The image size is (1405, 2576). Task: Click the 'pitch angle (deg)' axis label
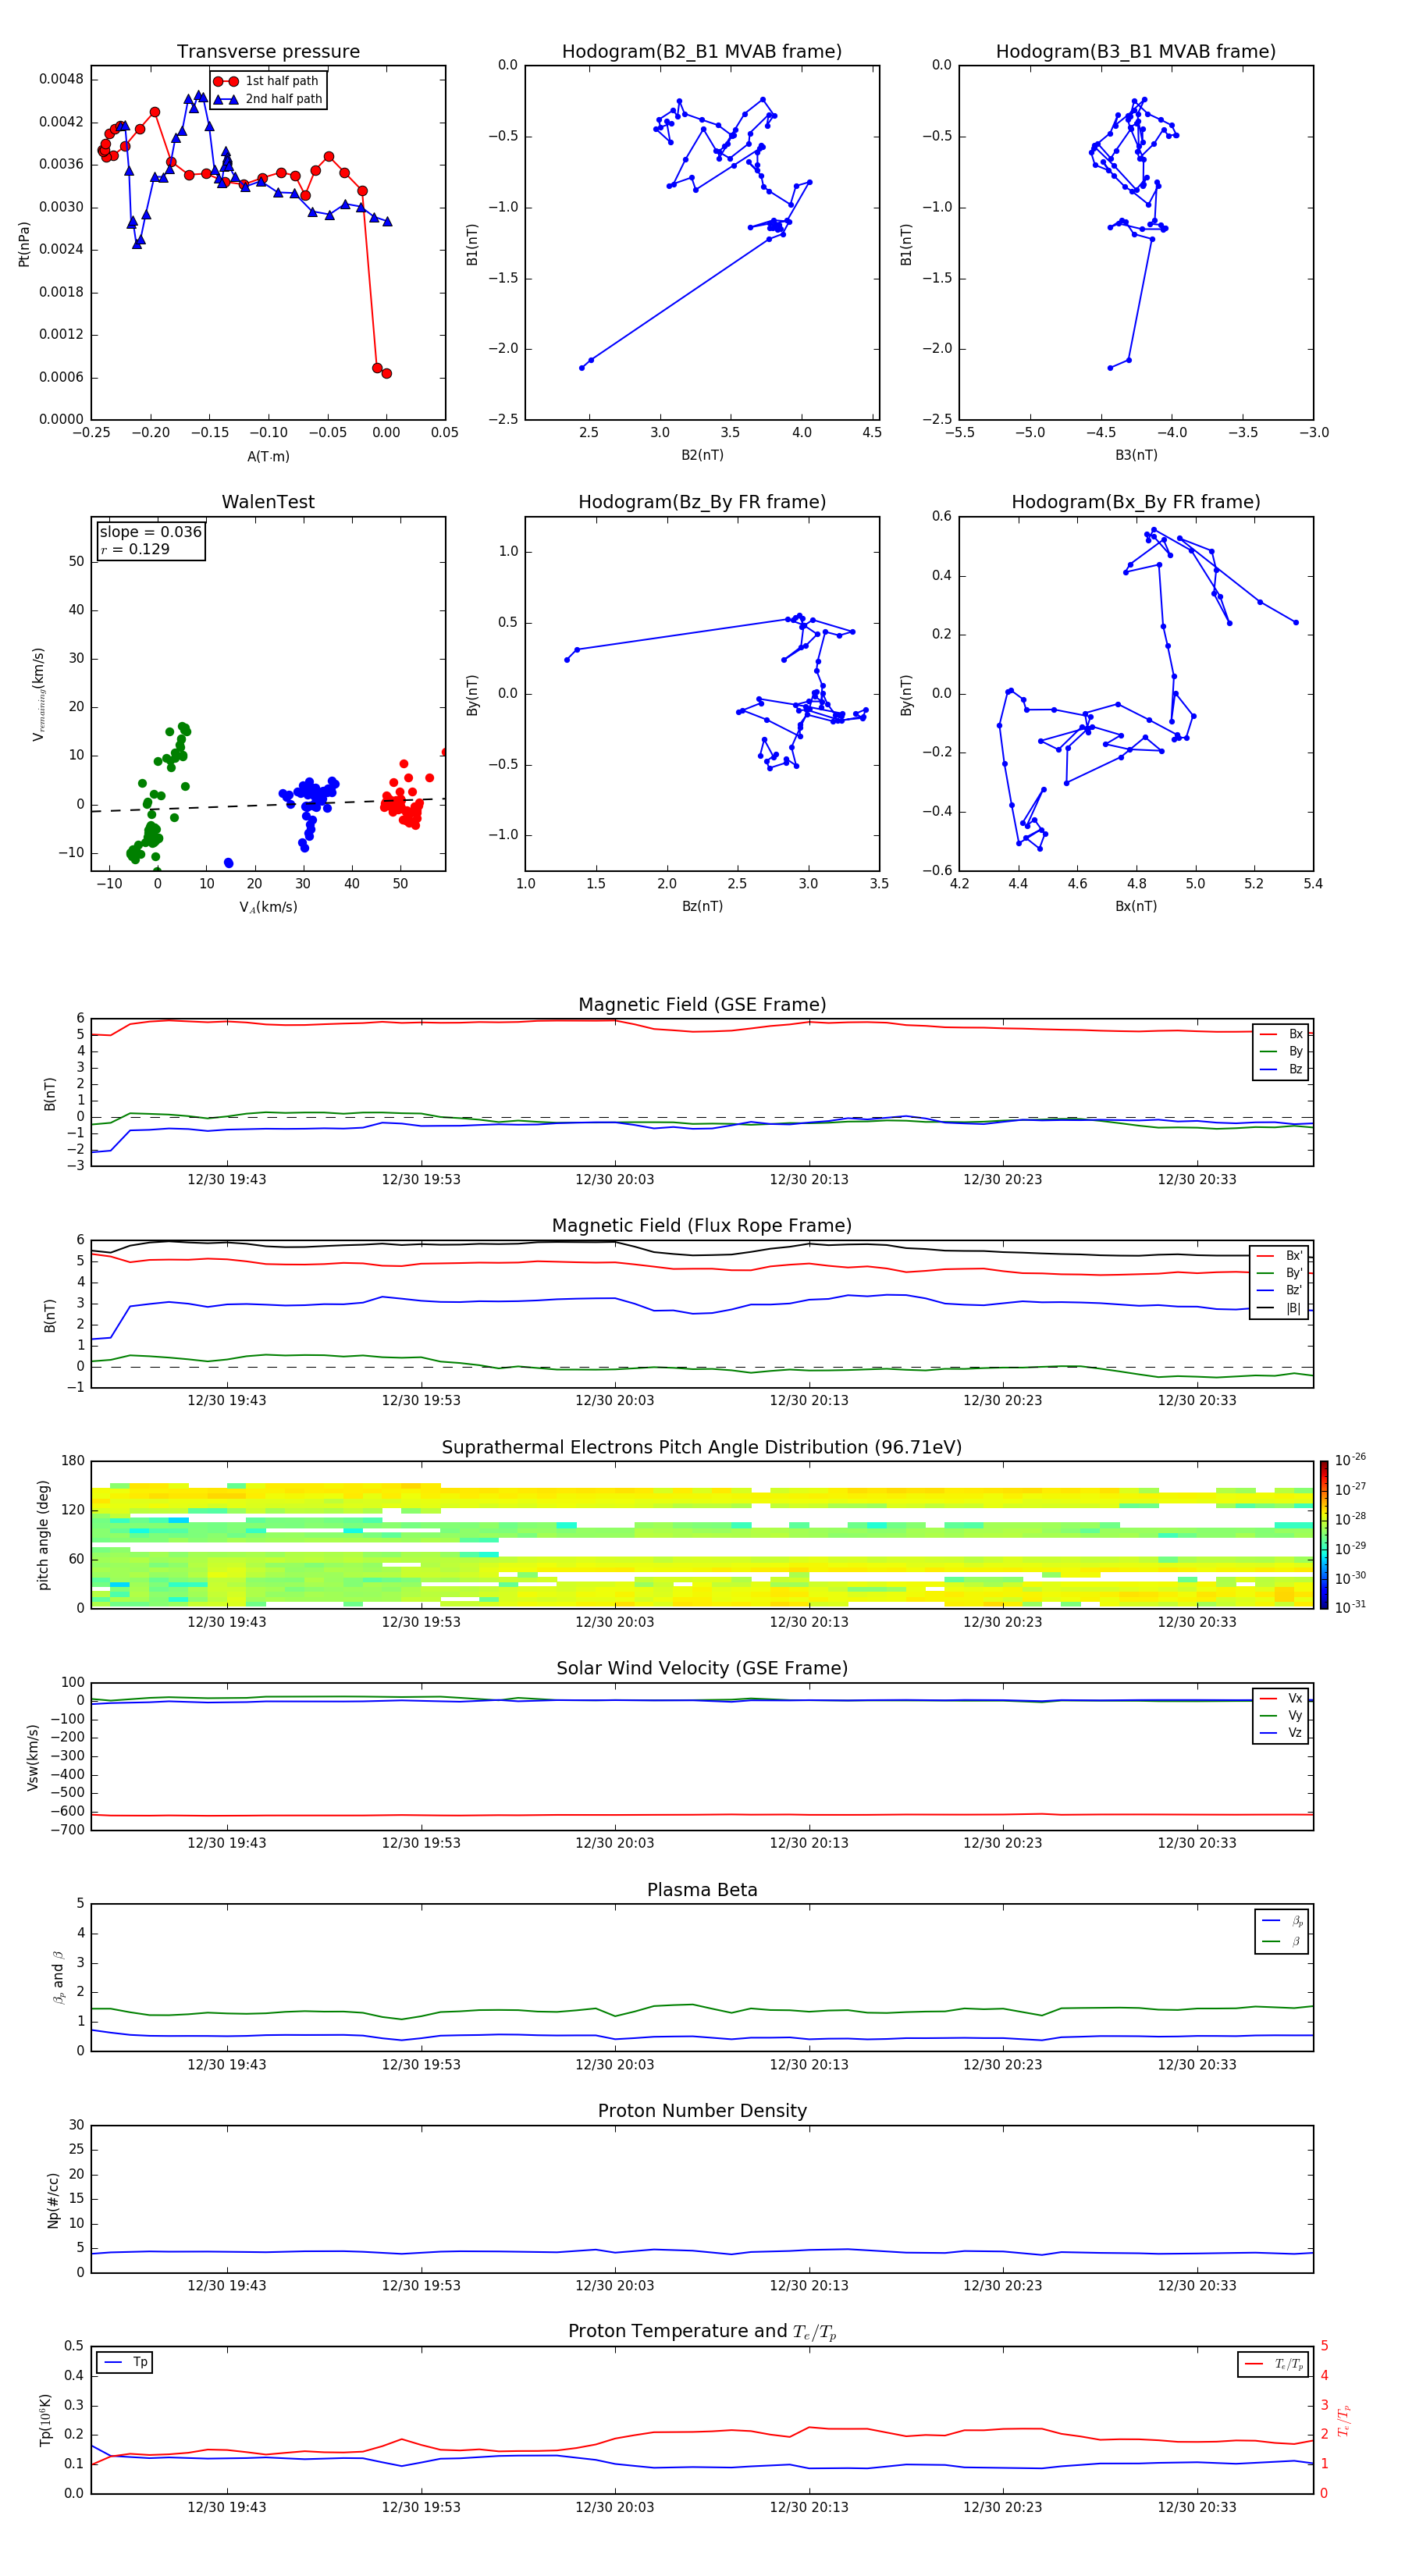[x=43, y=1535]
